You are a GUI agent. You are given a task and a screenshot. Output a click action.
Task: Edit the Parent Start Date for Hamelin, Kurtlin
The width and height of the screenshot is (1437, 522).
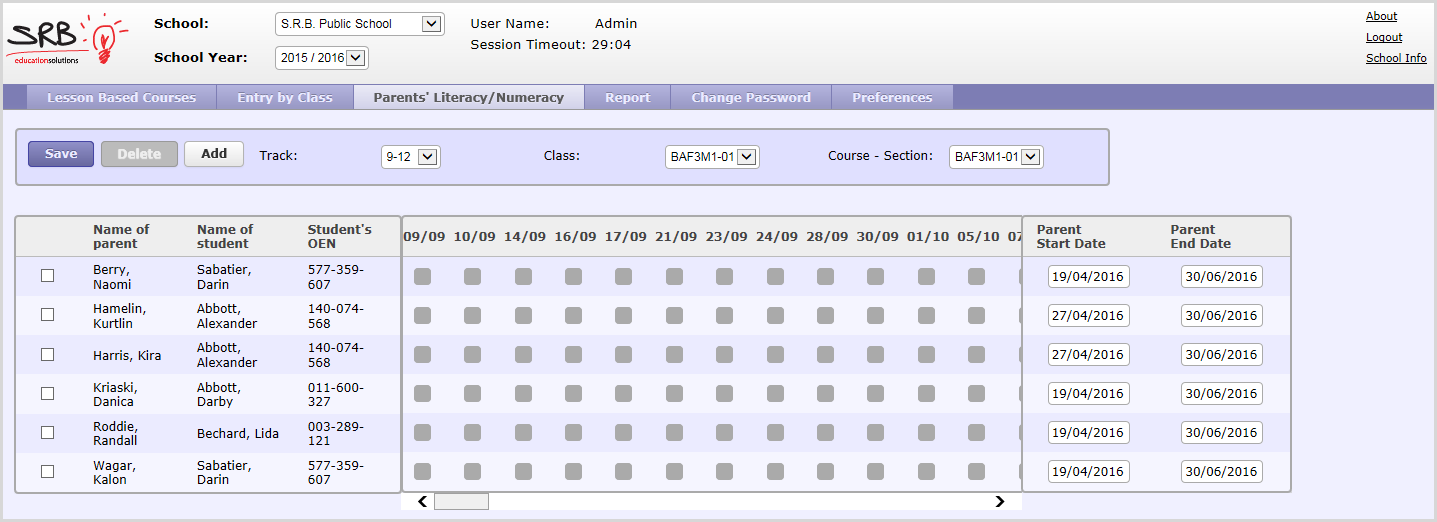[x=1088, y=316]
